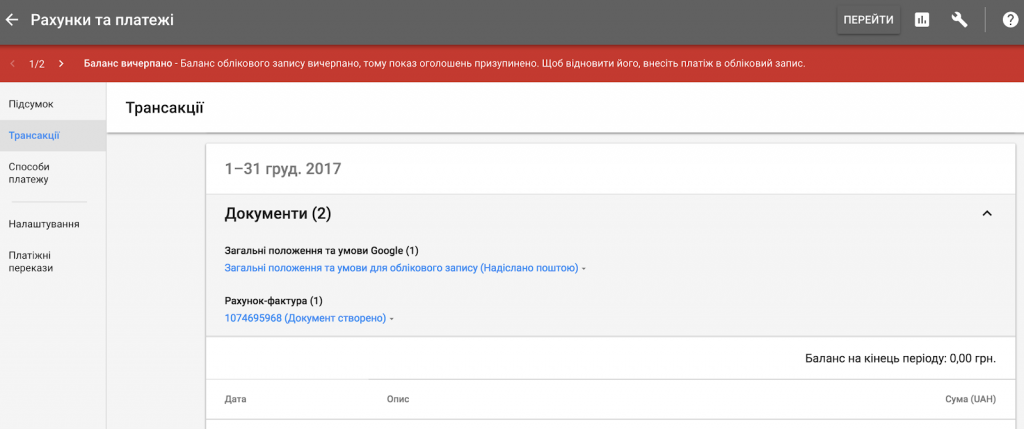Open Способи платежу in sidebar

pos(29,173)
